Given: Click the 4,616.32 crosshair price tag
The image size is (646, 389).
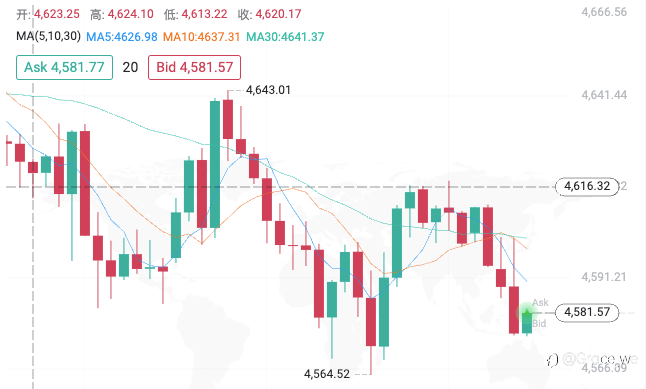Looking at the screenshot, I should click(587, 186).
